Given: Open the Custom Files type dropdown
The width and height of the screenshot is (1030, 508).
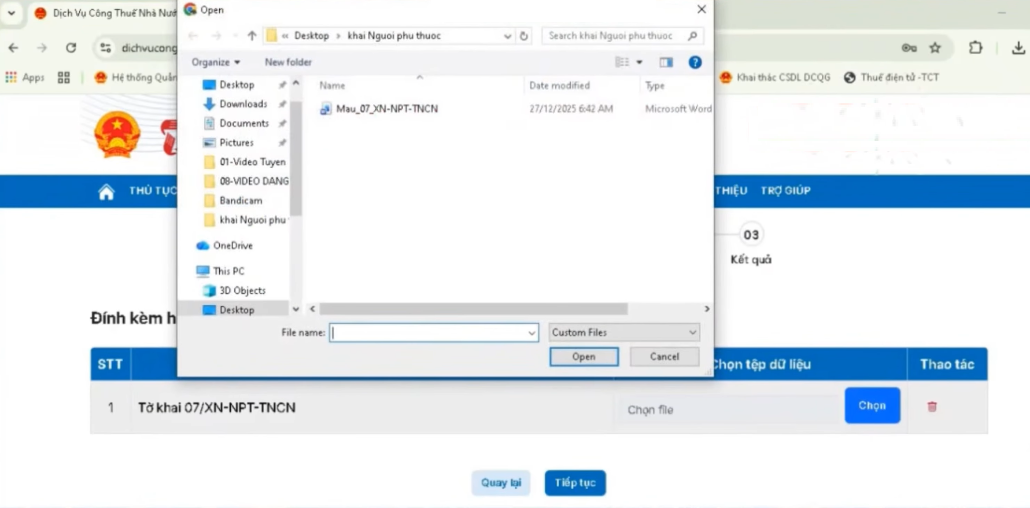Looking at the screenshot, I should [x=624, y=333].
